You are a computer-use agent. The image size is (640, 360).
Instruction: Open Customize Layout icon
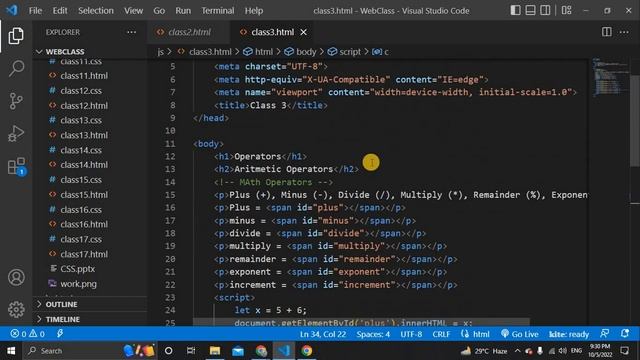pyautogui.click(x=567, y=10)
